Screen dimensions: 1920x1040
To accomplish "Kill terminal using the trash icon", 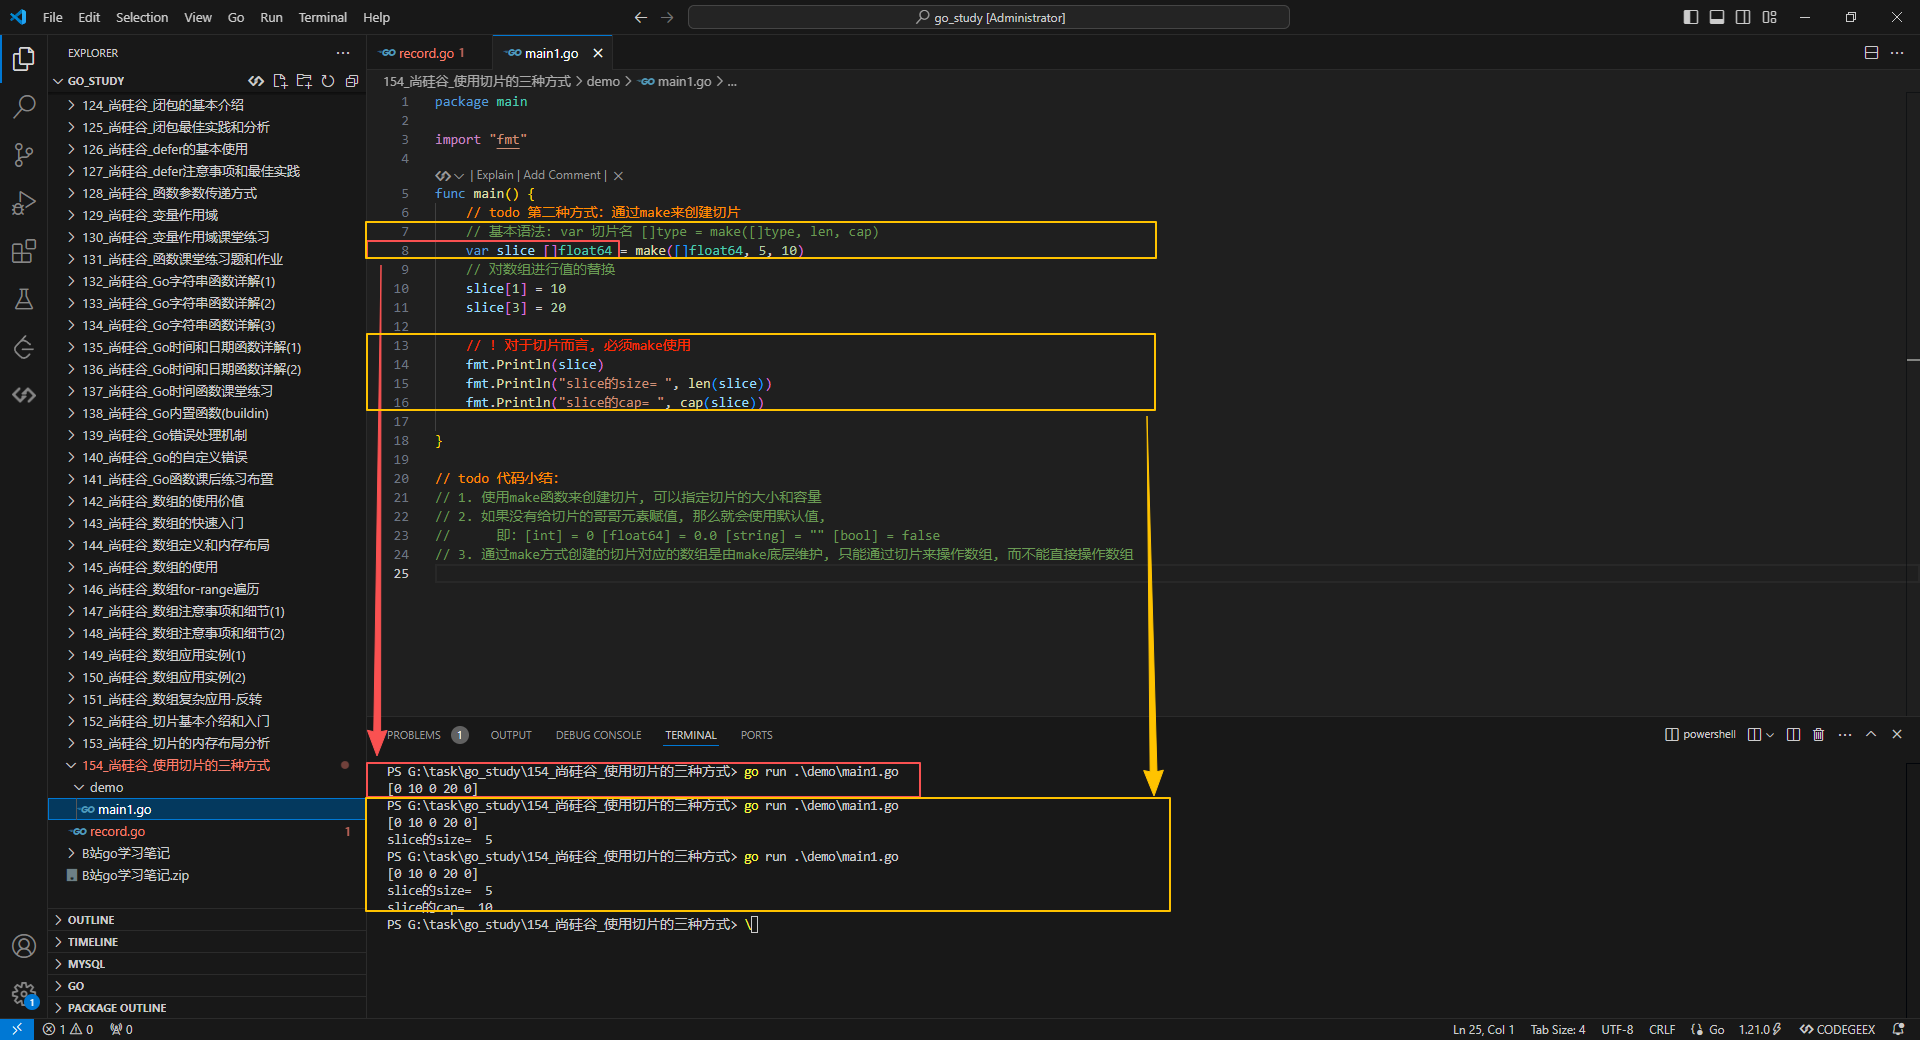I will [1818, 735].
